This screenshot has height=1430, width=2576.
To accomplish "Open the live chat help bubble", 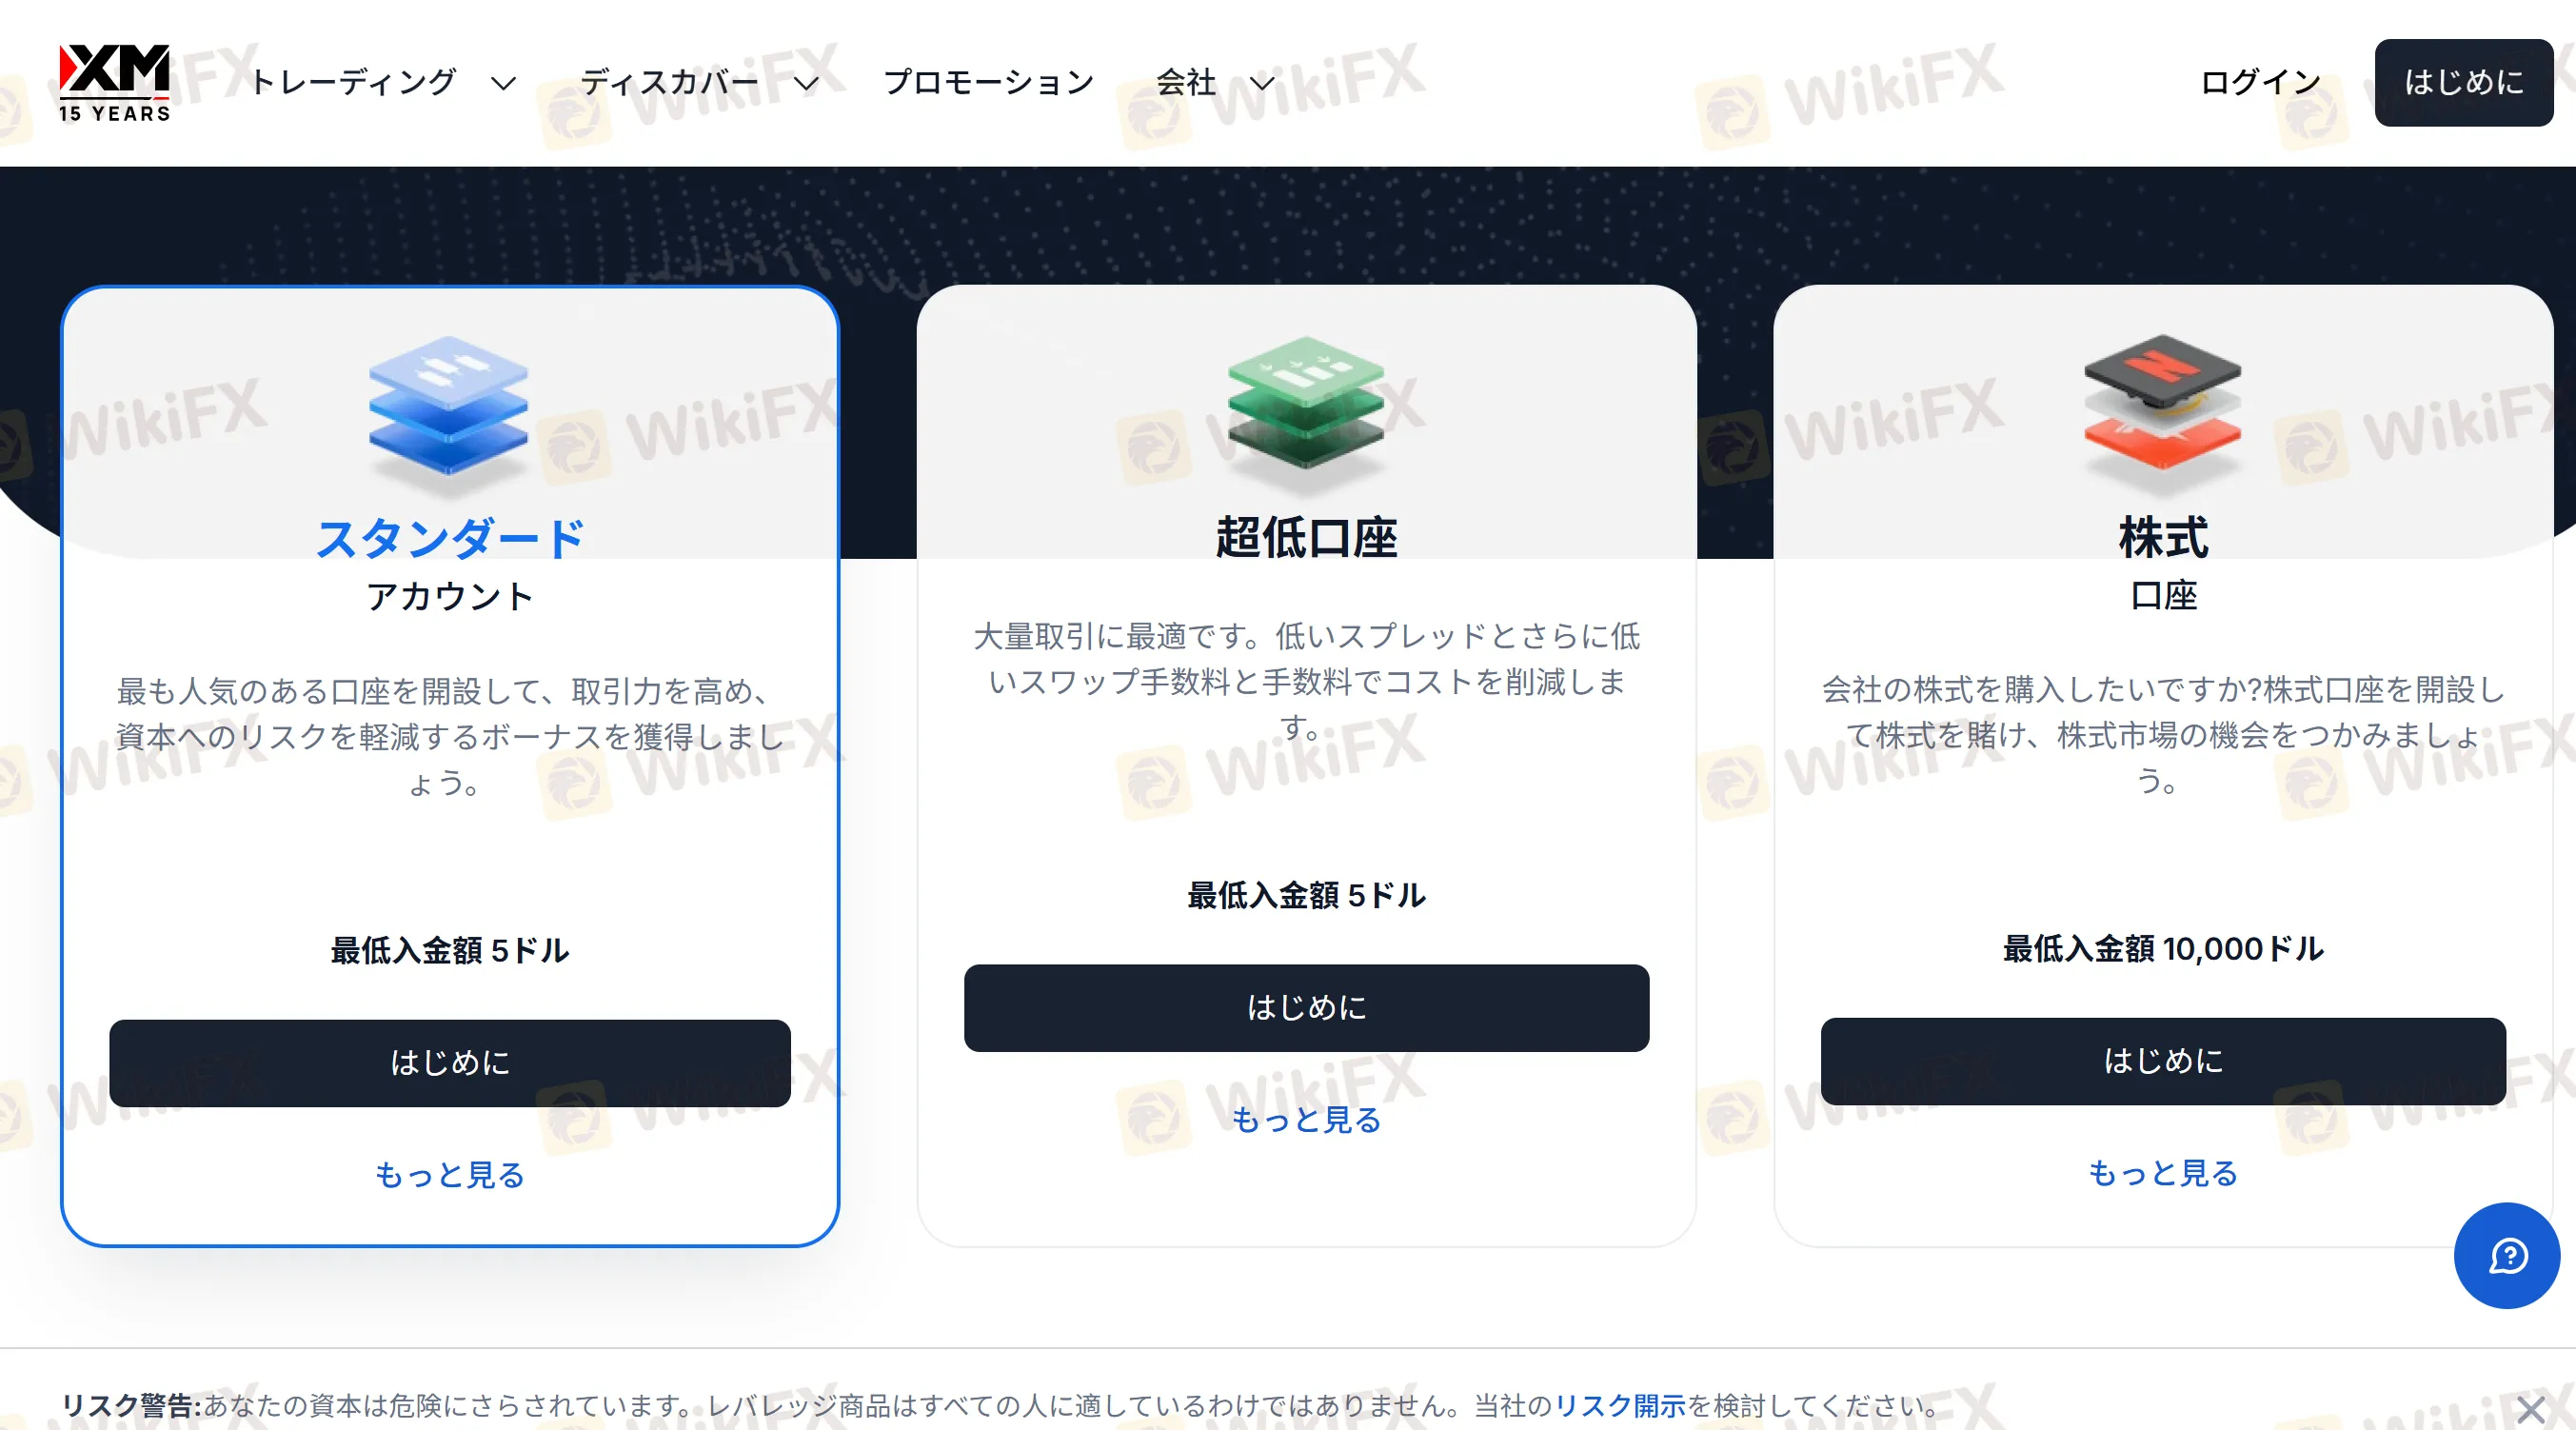I will 2506,1256.
